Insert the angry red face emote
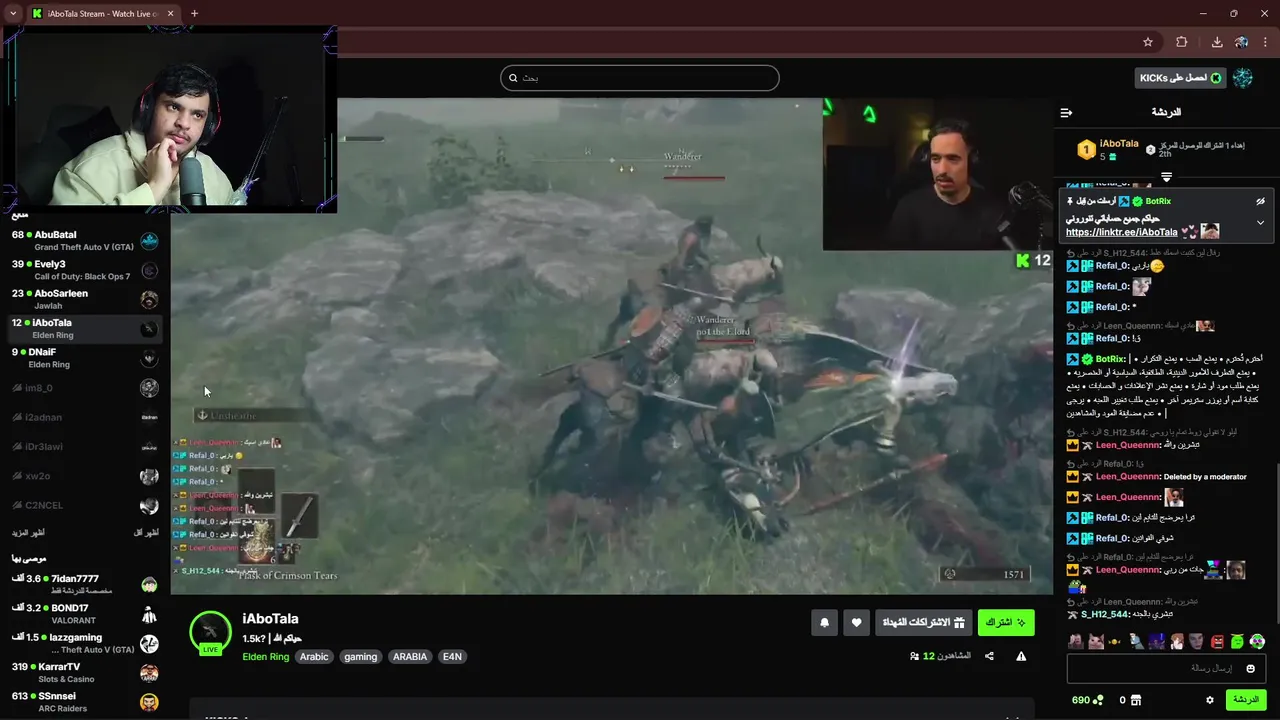 coord(1217,641)
